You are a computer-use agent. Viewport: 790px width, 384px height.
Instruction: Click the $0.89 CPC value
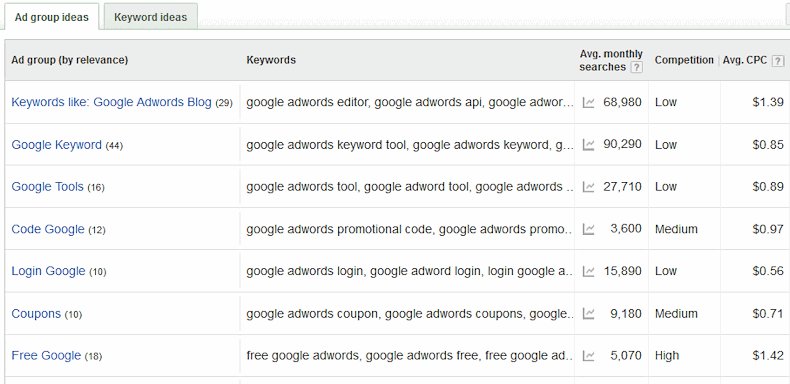[x=768, y=187]
